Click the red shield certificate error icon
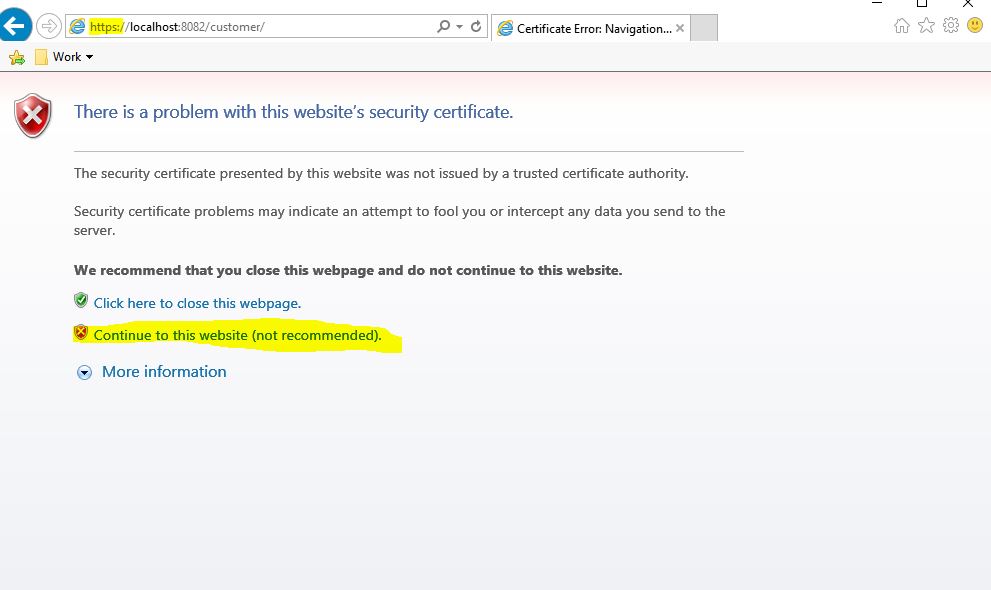 coord(33,116)
